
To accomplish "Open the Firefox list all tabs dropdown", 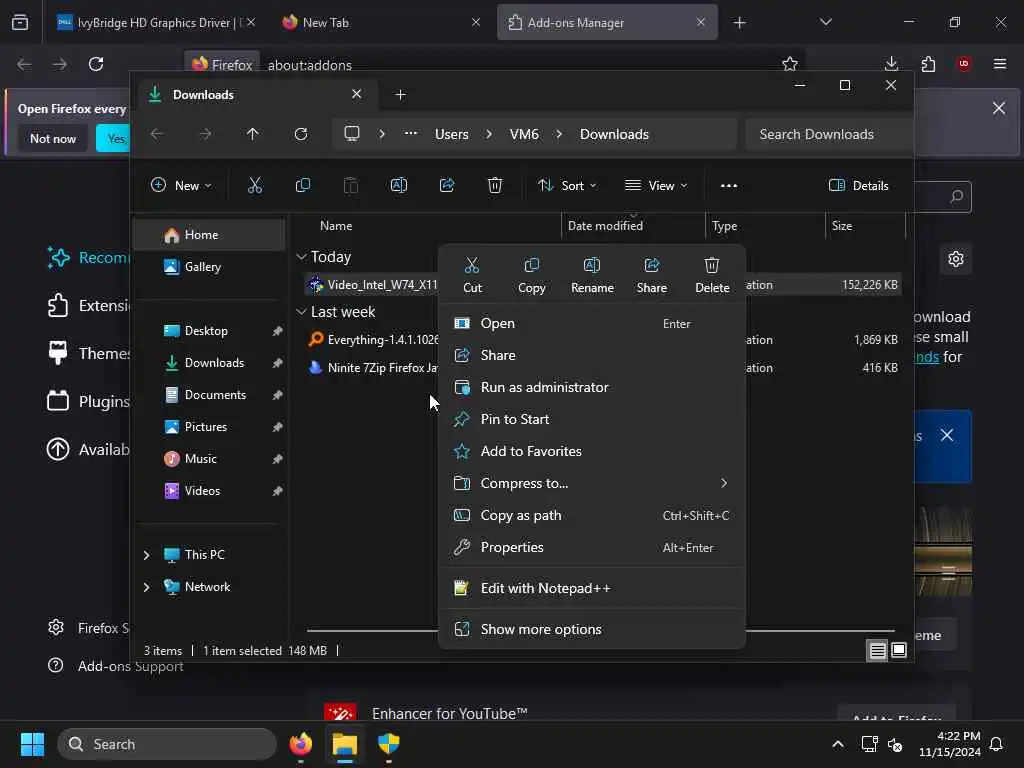I will coord(826,22).
